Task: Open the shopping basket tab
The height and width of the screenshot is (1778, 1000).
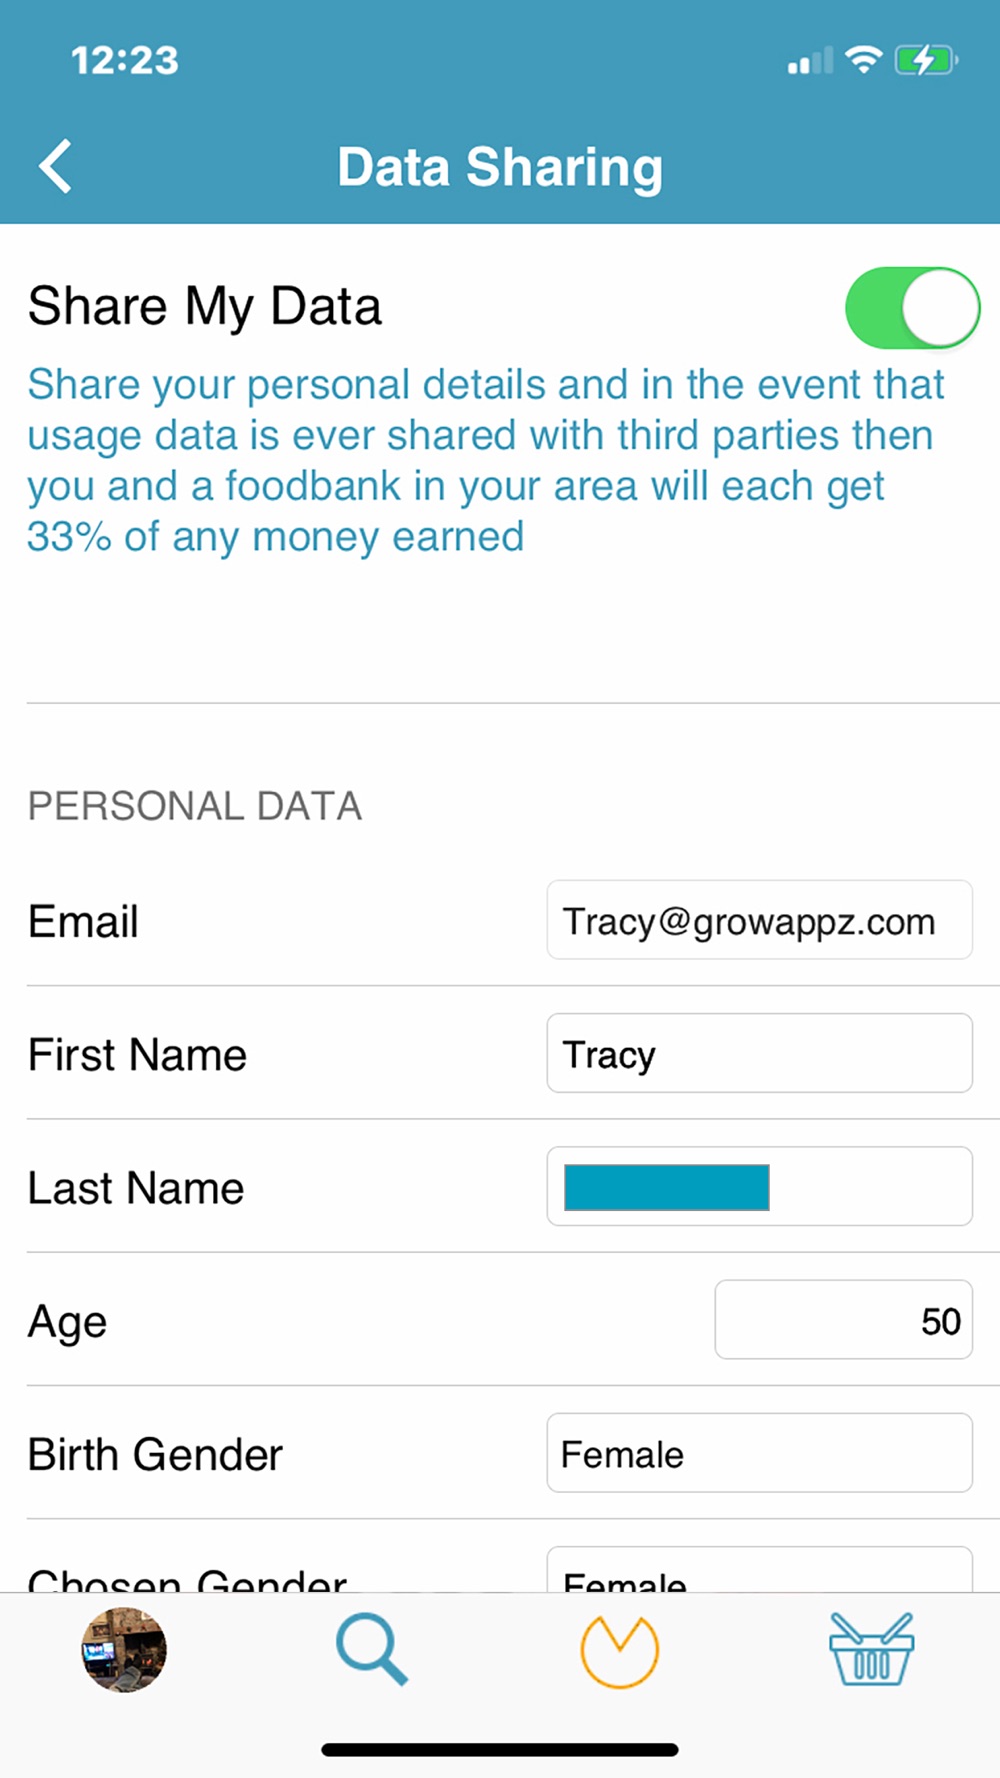Action: [871, 1650]
